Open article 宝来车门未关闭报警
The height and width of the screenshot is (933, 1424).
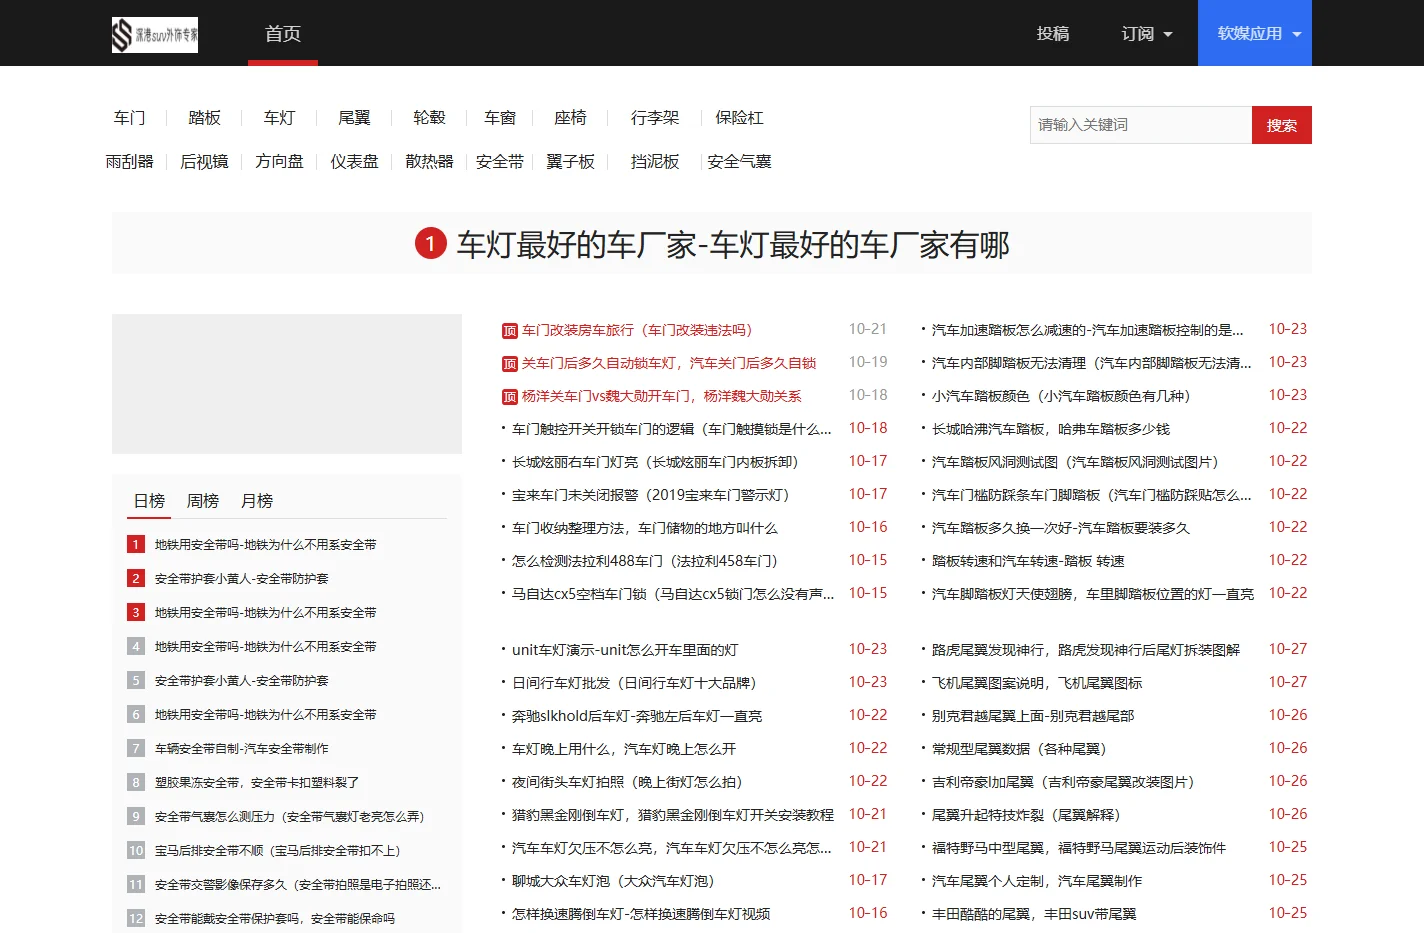point(654,495)
